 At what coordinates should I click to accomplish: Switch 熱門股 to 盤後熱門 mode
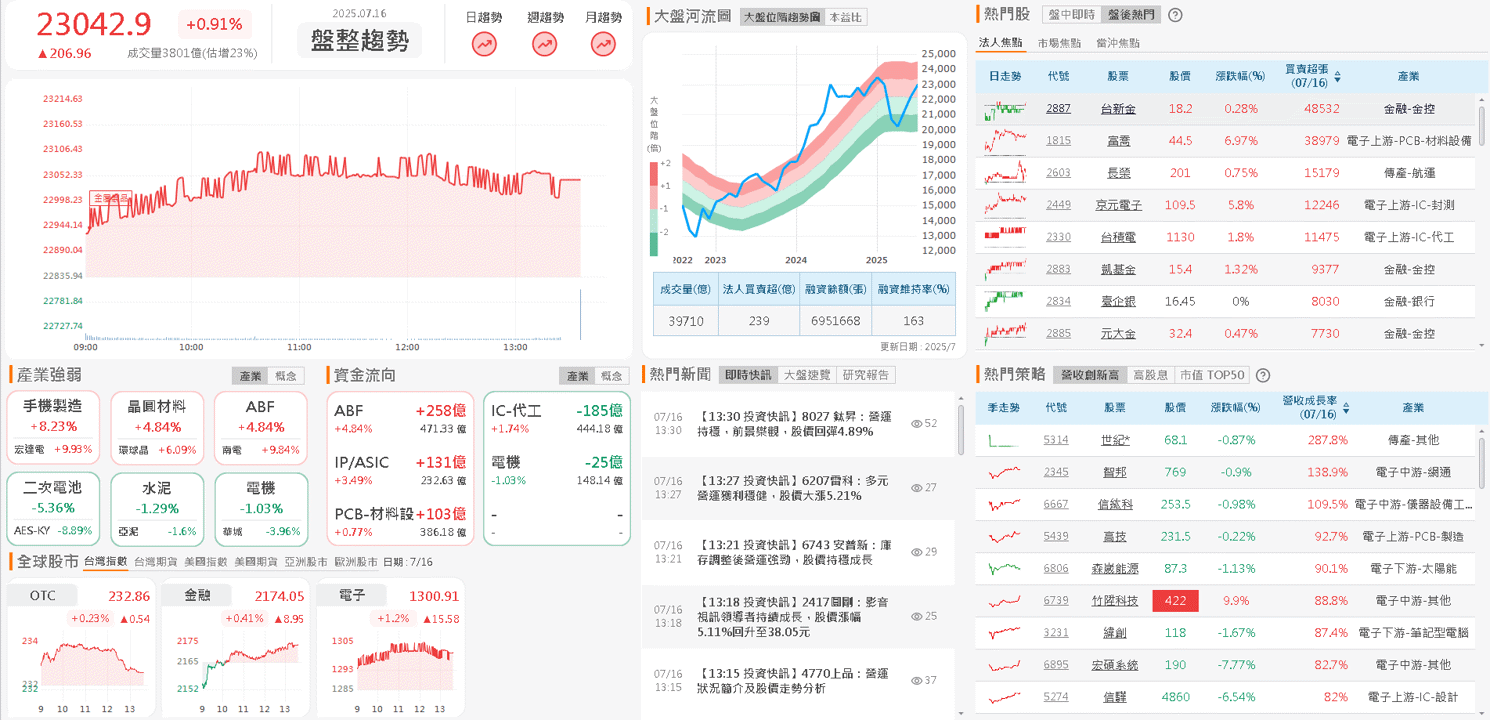(1130, 15)
